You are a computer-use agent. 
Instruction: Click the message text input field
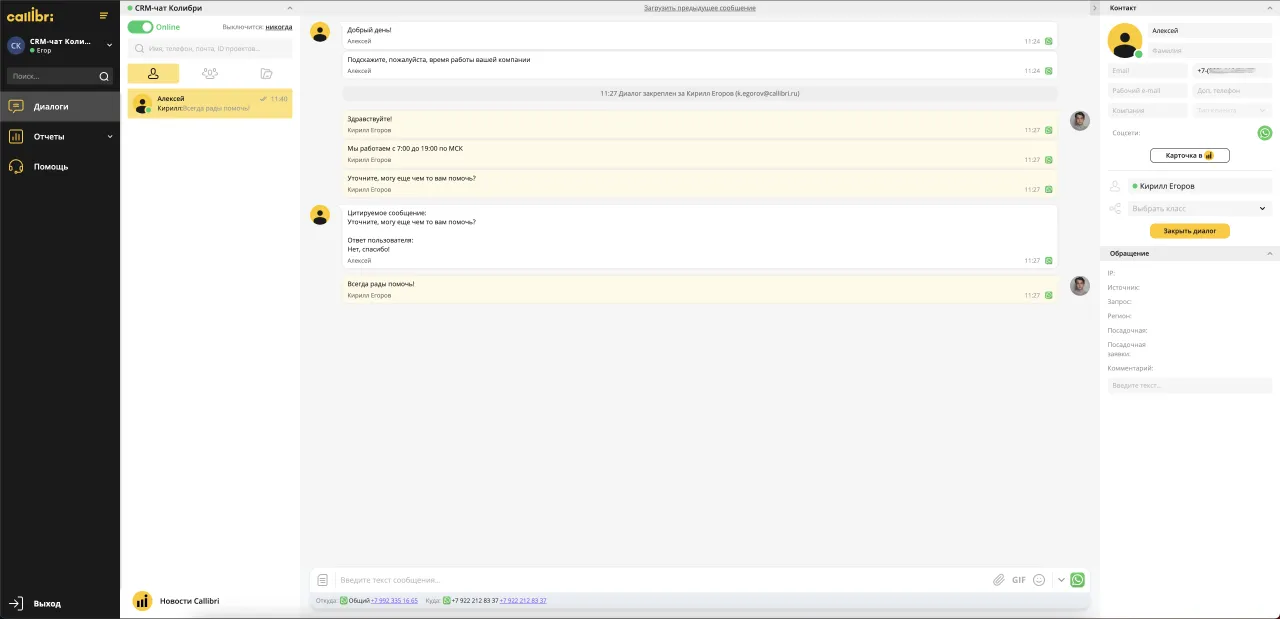click(660, 580)
